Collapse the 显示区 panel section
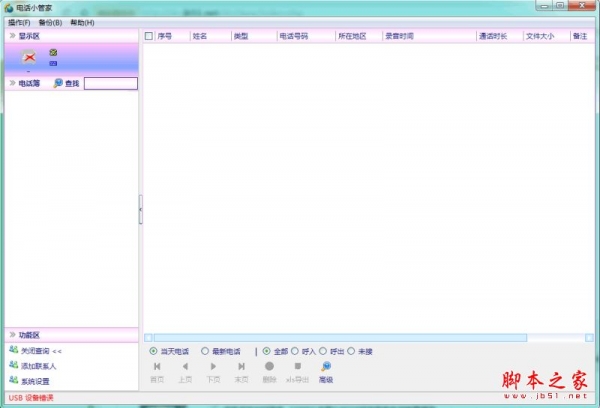 [x=11, y=35]
